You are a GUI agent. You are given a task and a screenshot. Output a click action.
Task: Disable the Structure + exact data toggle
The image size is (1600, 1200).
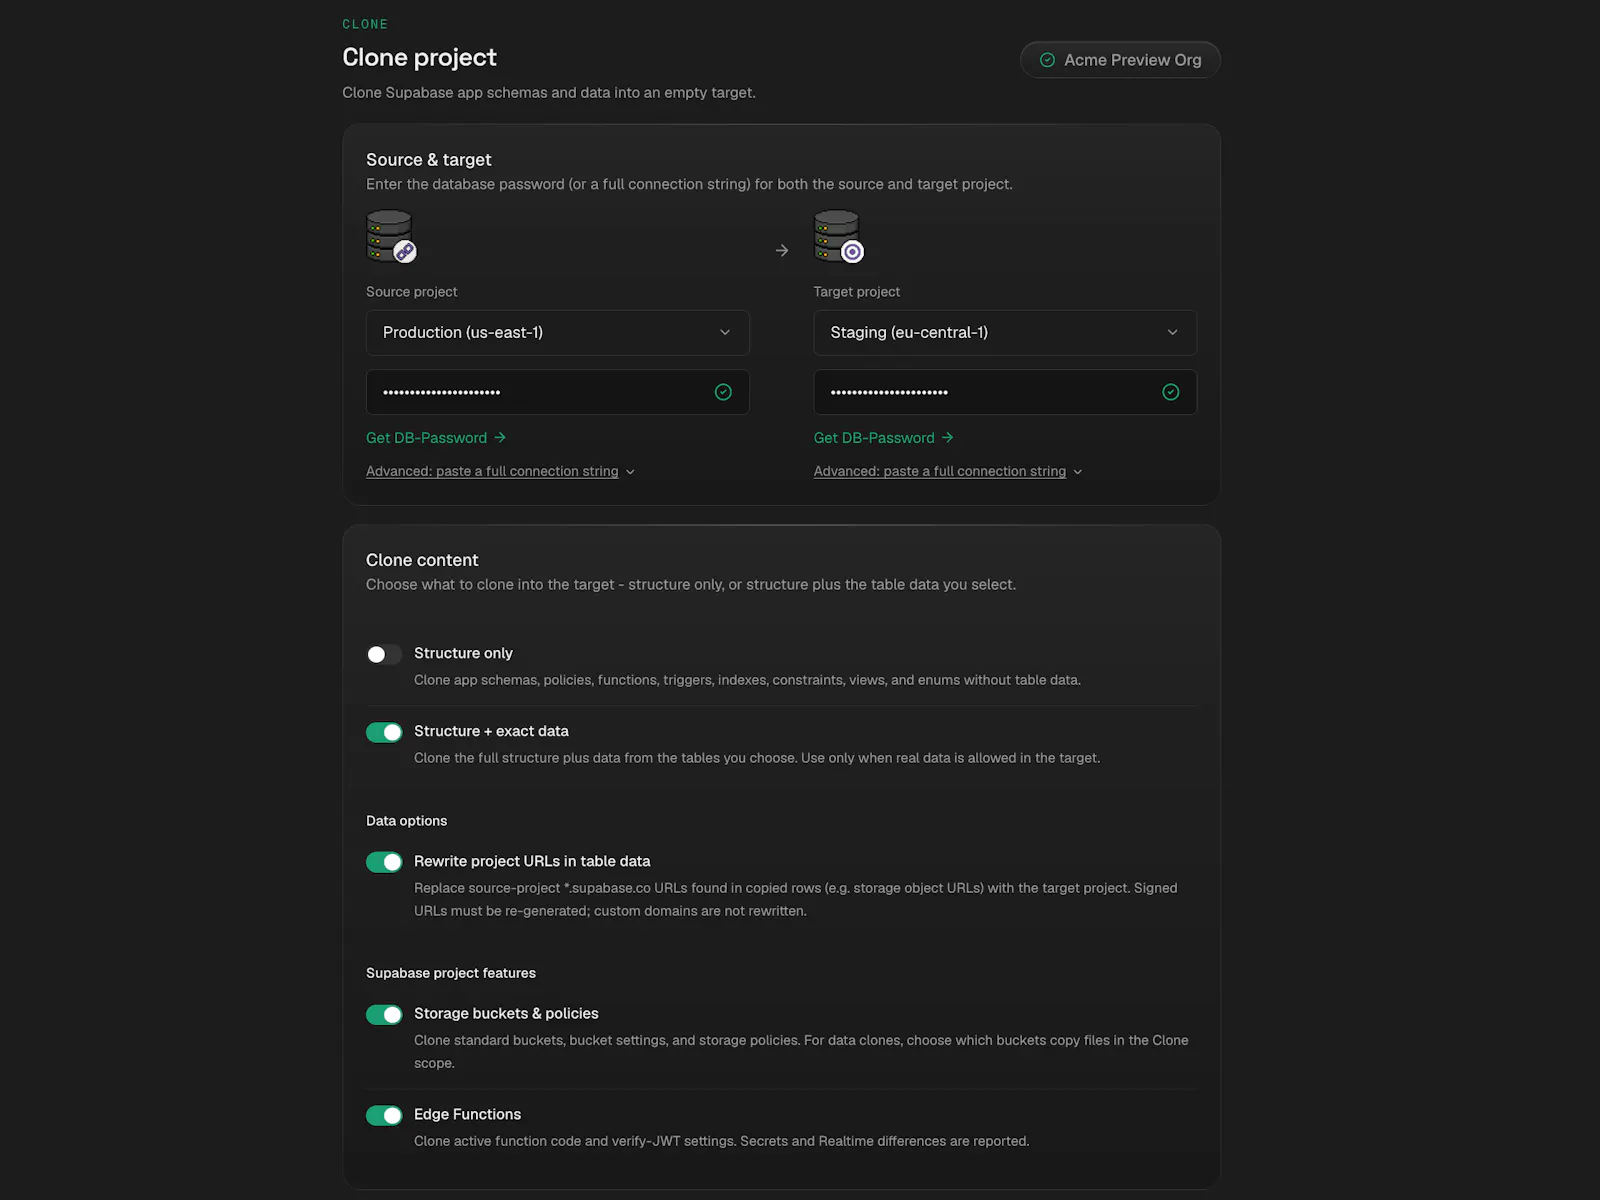(x=384, y=732)
